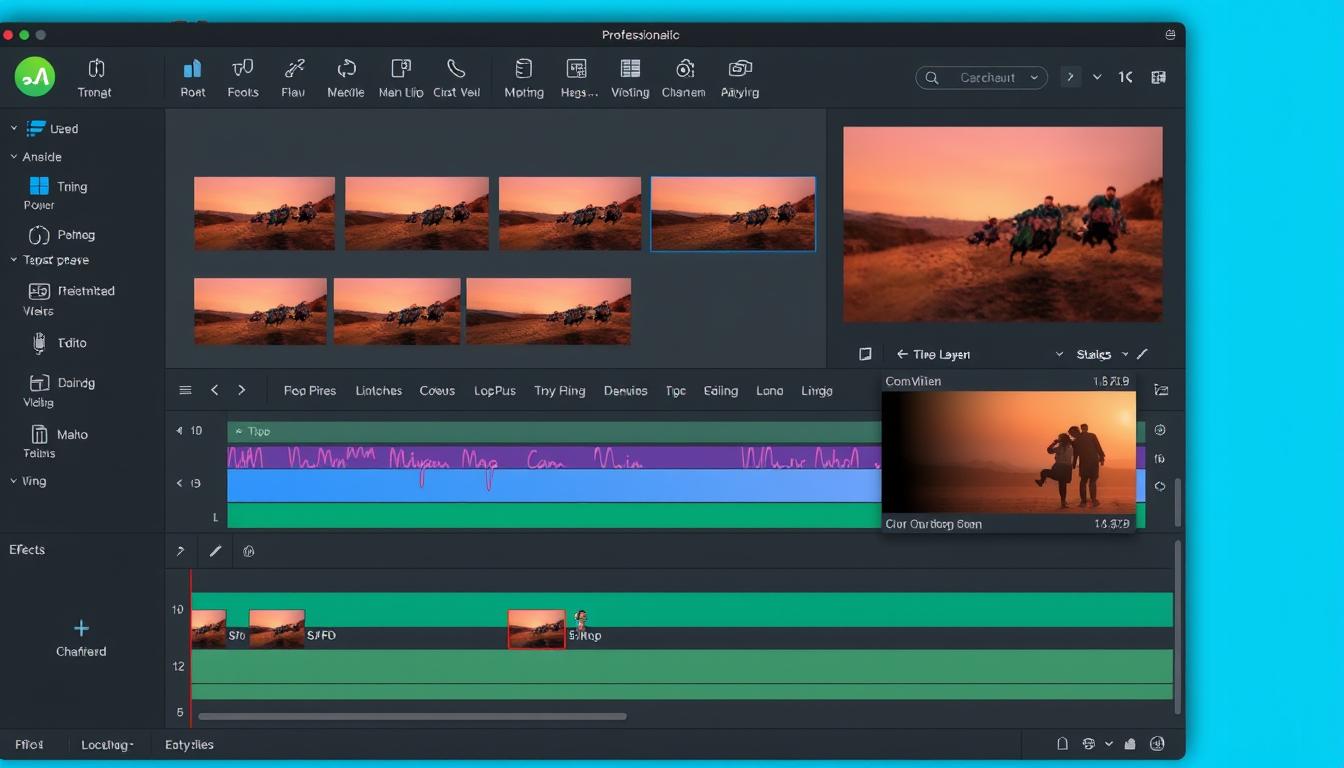Select the red-outlined clip on track 10
The image size is (1344, 768).
(536, 630)
